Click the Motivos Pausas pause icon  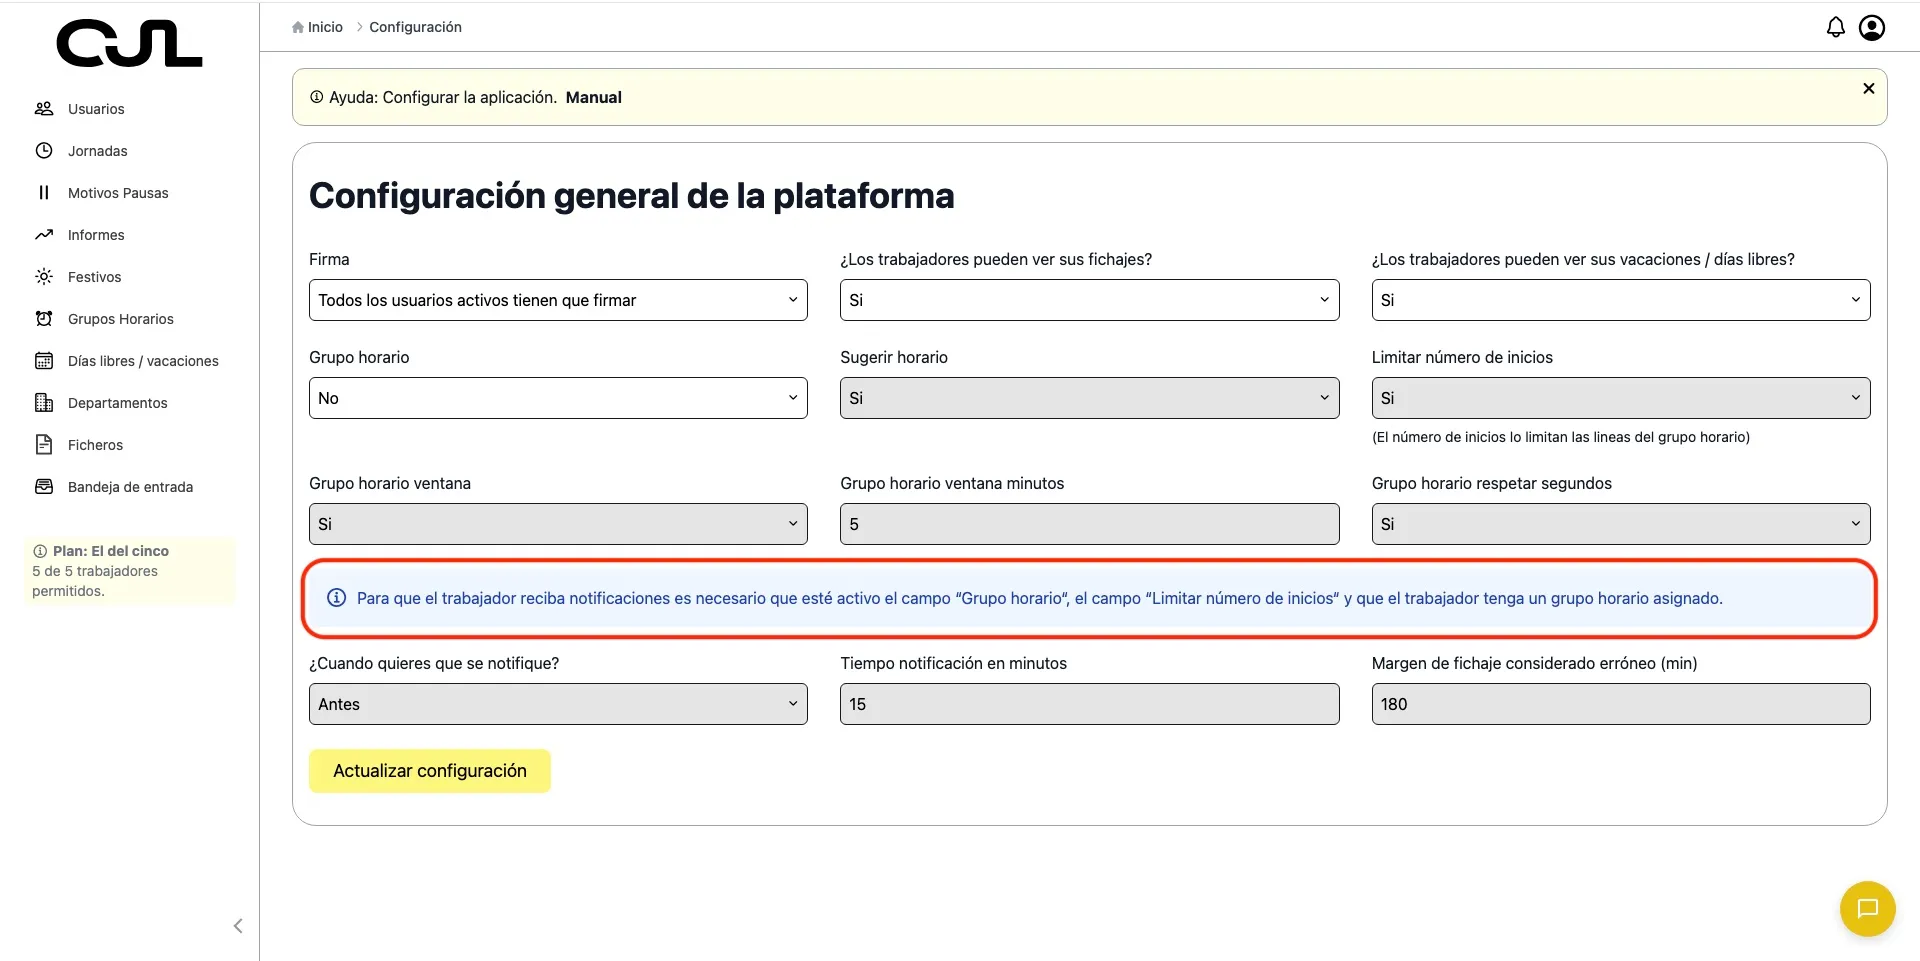point(44,193)
